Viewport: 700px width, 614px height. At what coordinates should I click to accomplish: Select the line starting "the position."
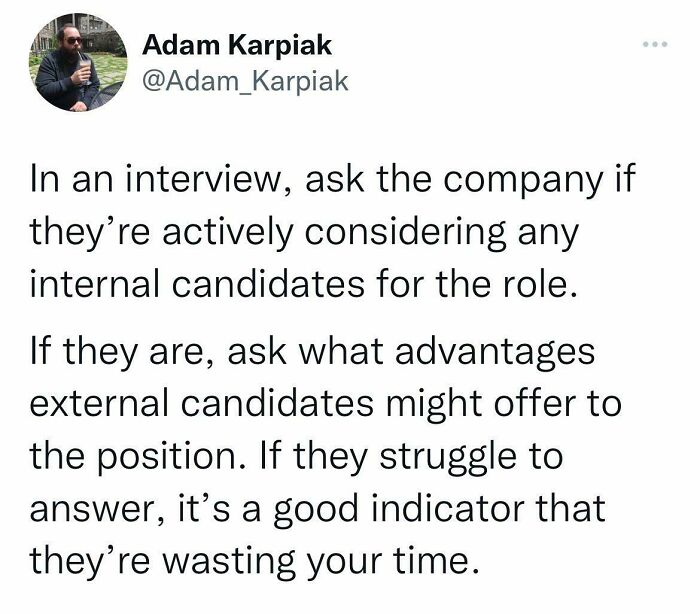tap(298, 457)
